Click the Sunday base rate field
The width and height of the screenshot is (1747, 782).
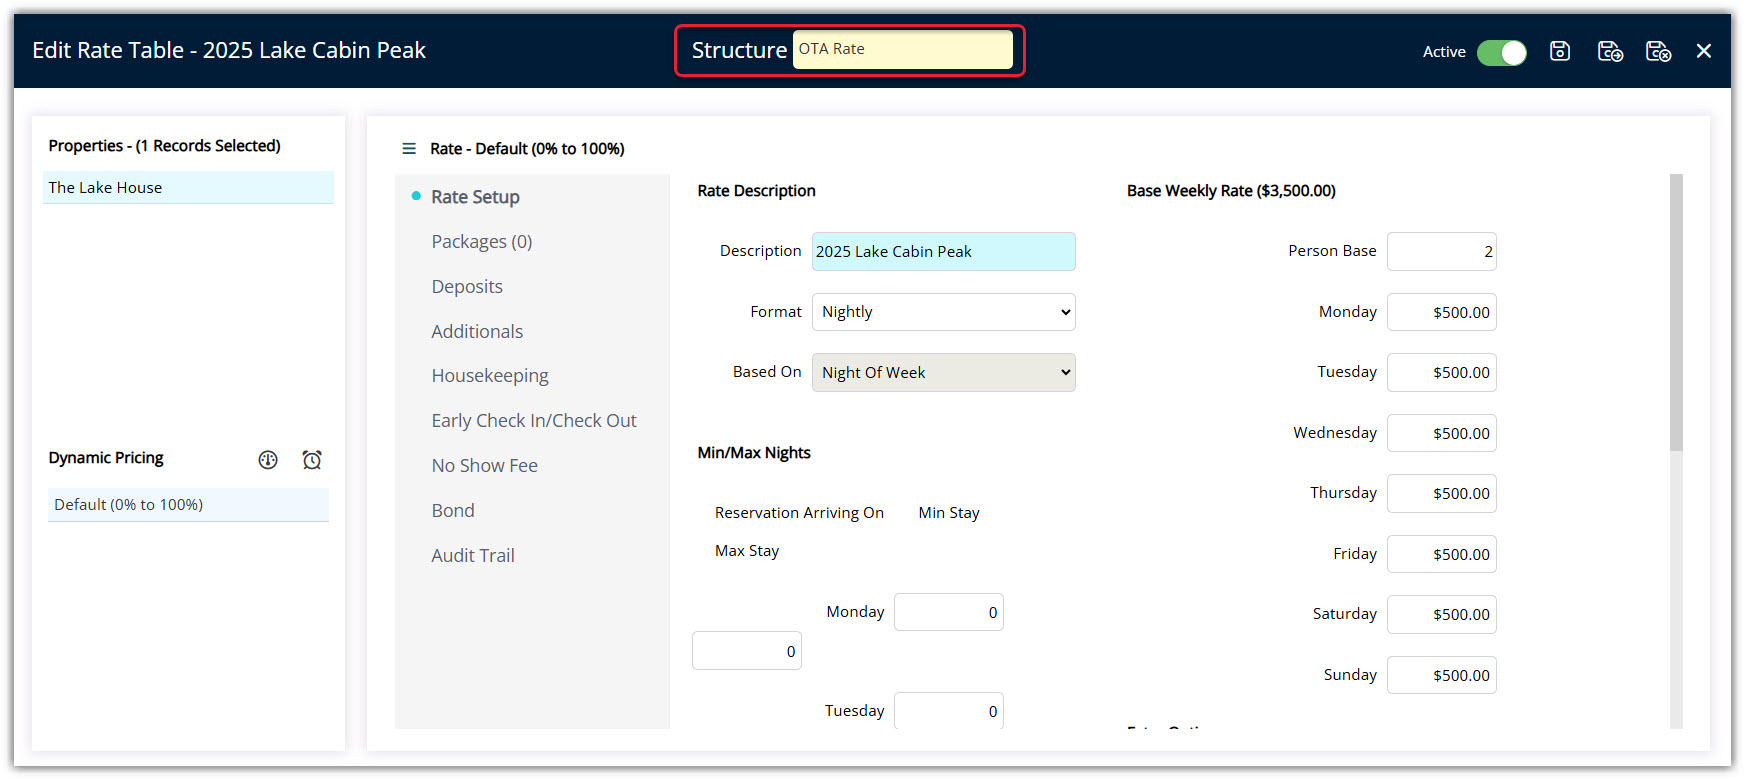(x=1442, y=675)
